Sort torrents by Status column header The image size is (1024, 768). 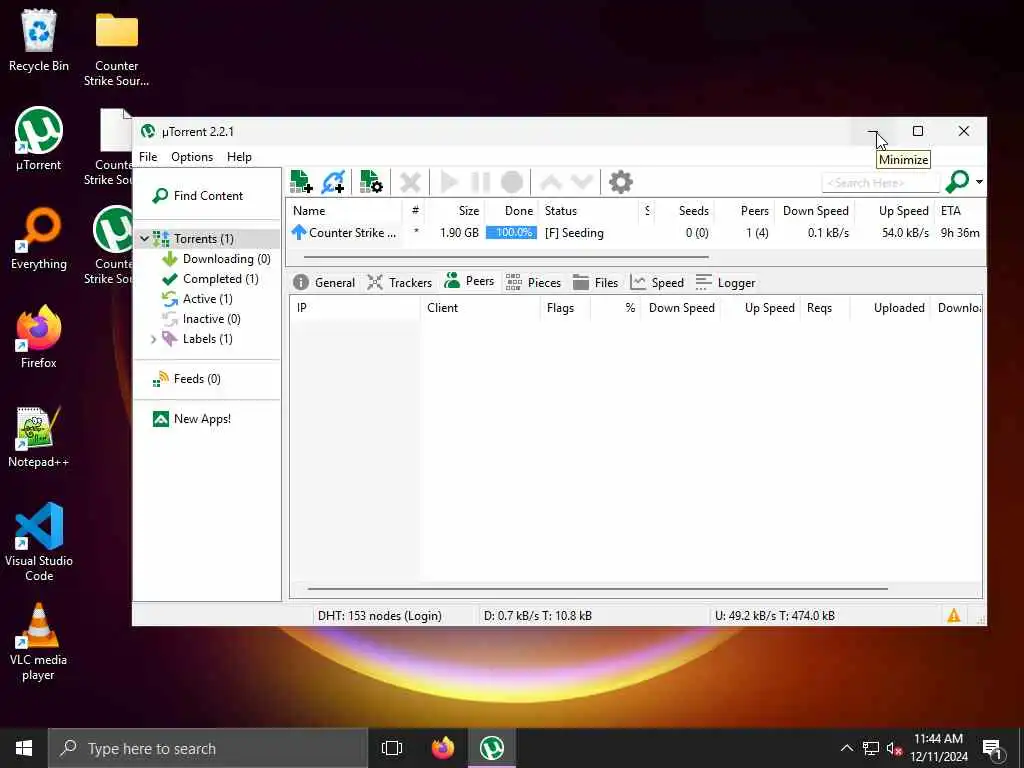(x=588, y=210)
